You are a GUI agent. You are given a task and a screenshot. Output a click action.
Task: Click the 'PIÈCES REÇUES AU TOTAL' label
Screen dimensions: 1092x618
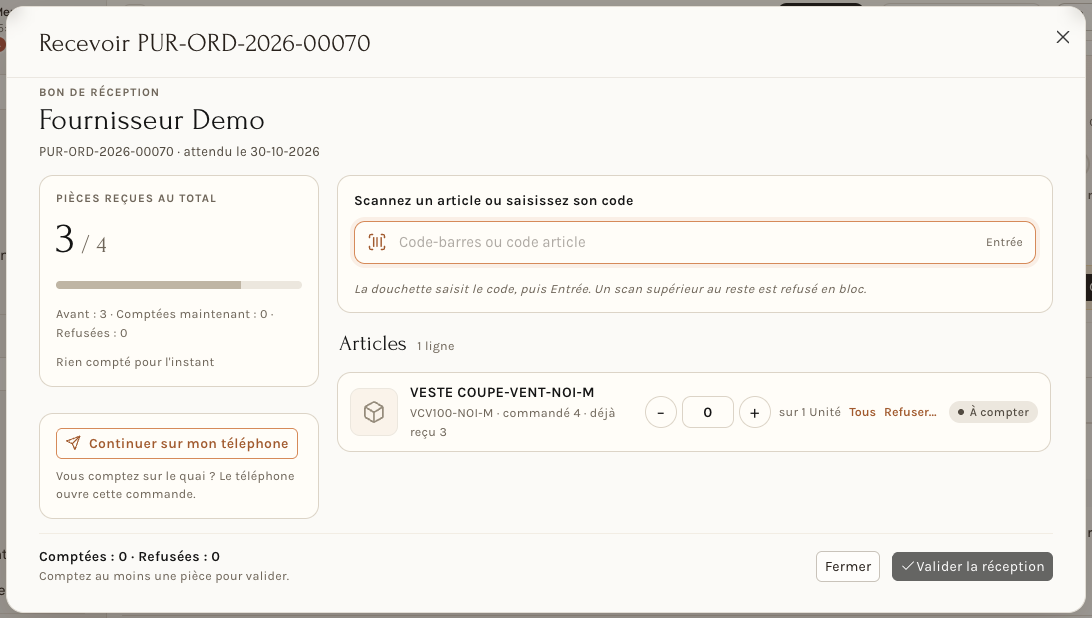(136, 199)
